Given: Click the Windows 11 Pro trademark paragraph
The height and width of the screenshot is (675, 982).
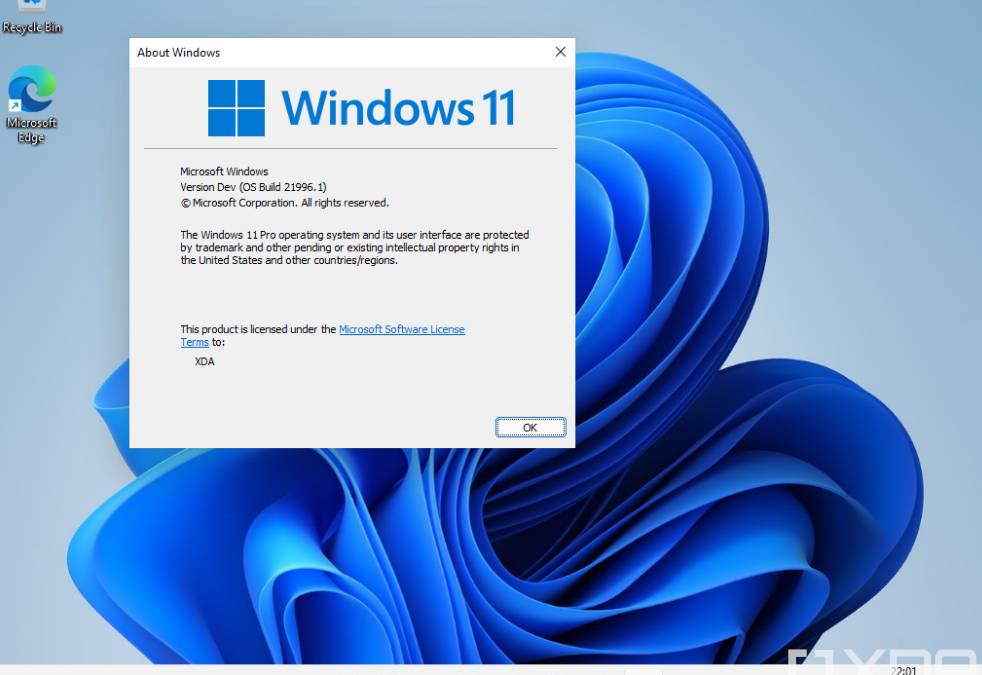Looking at the screenshot, I should pos(354,247).
